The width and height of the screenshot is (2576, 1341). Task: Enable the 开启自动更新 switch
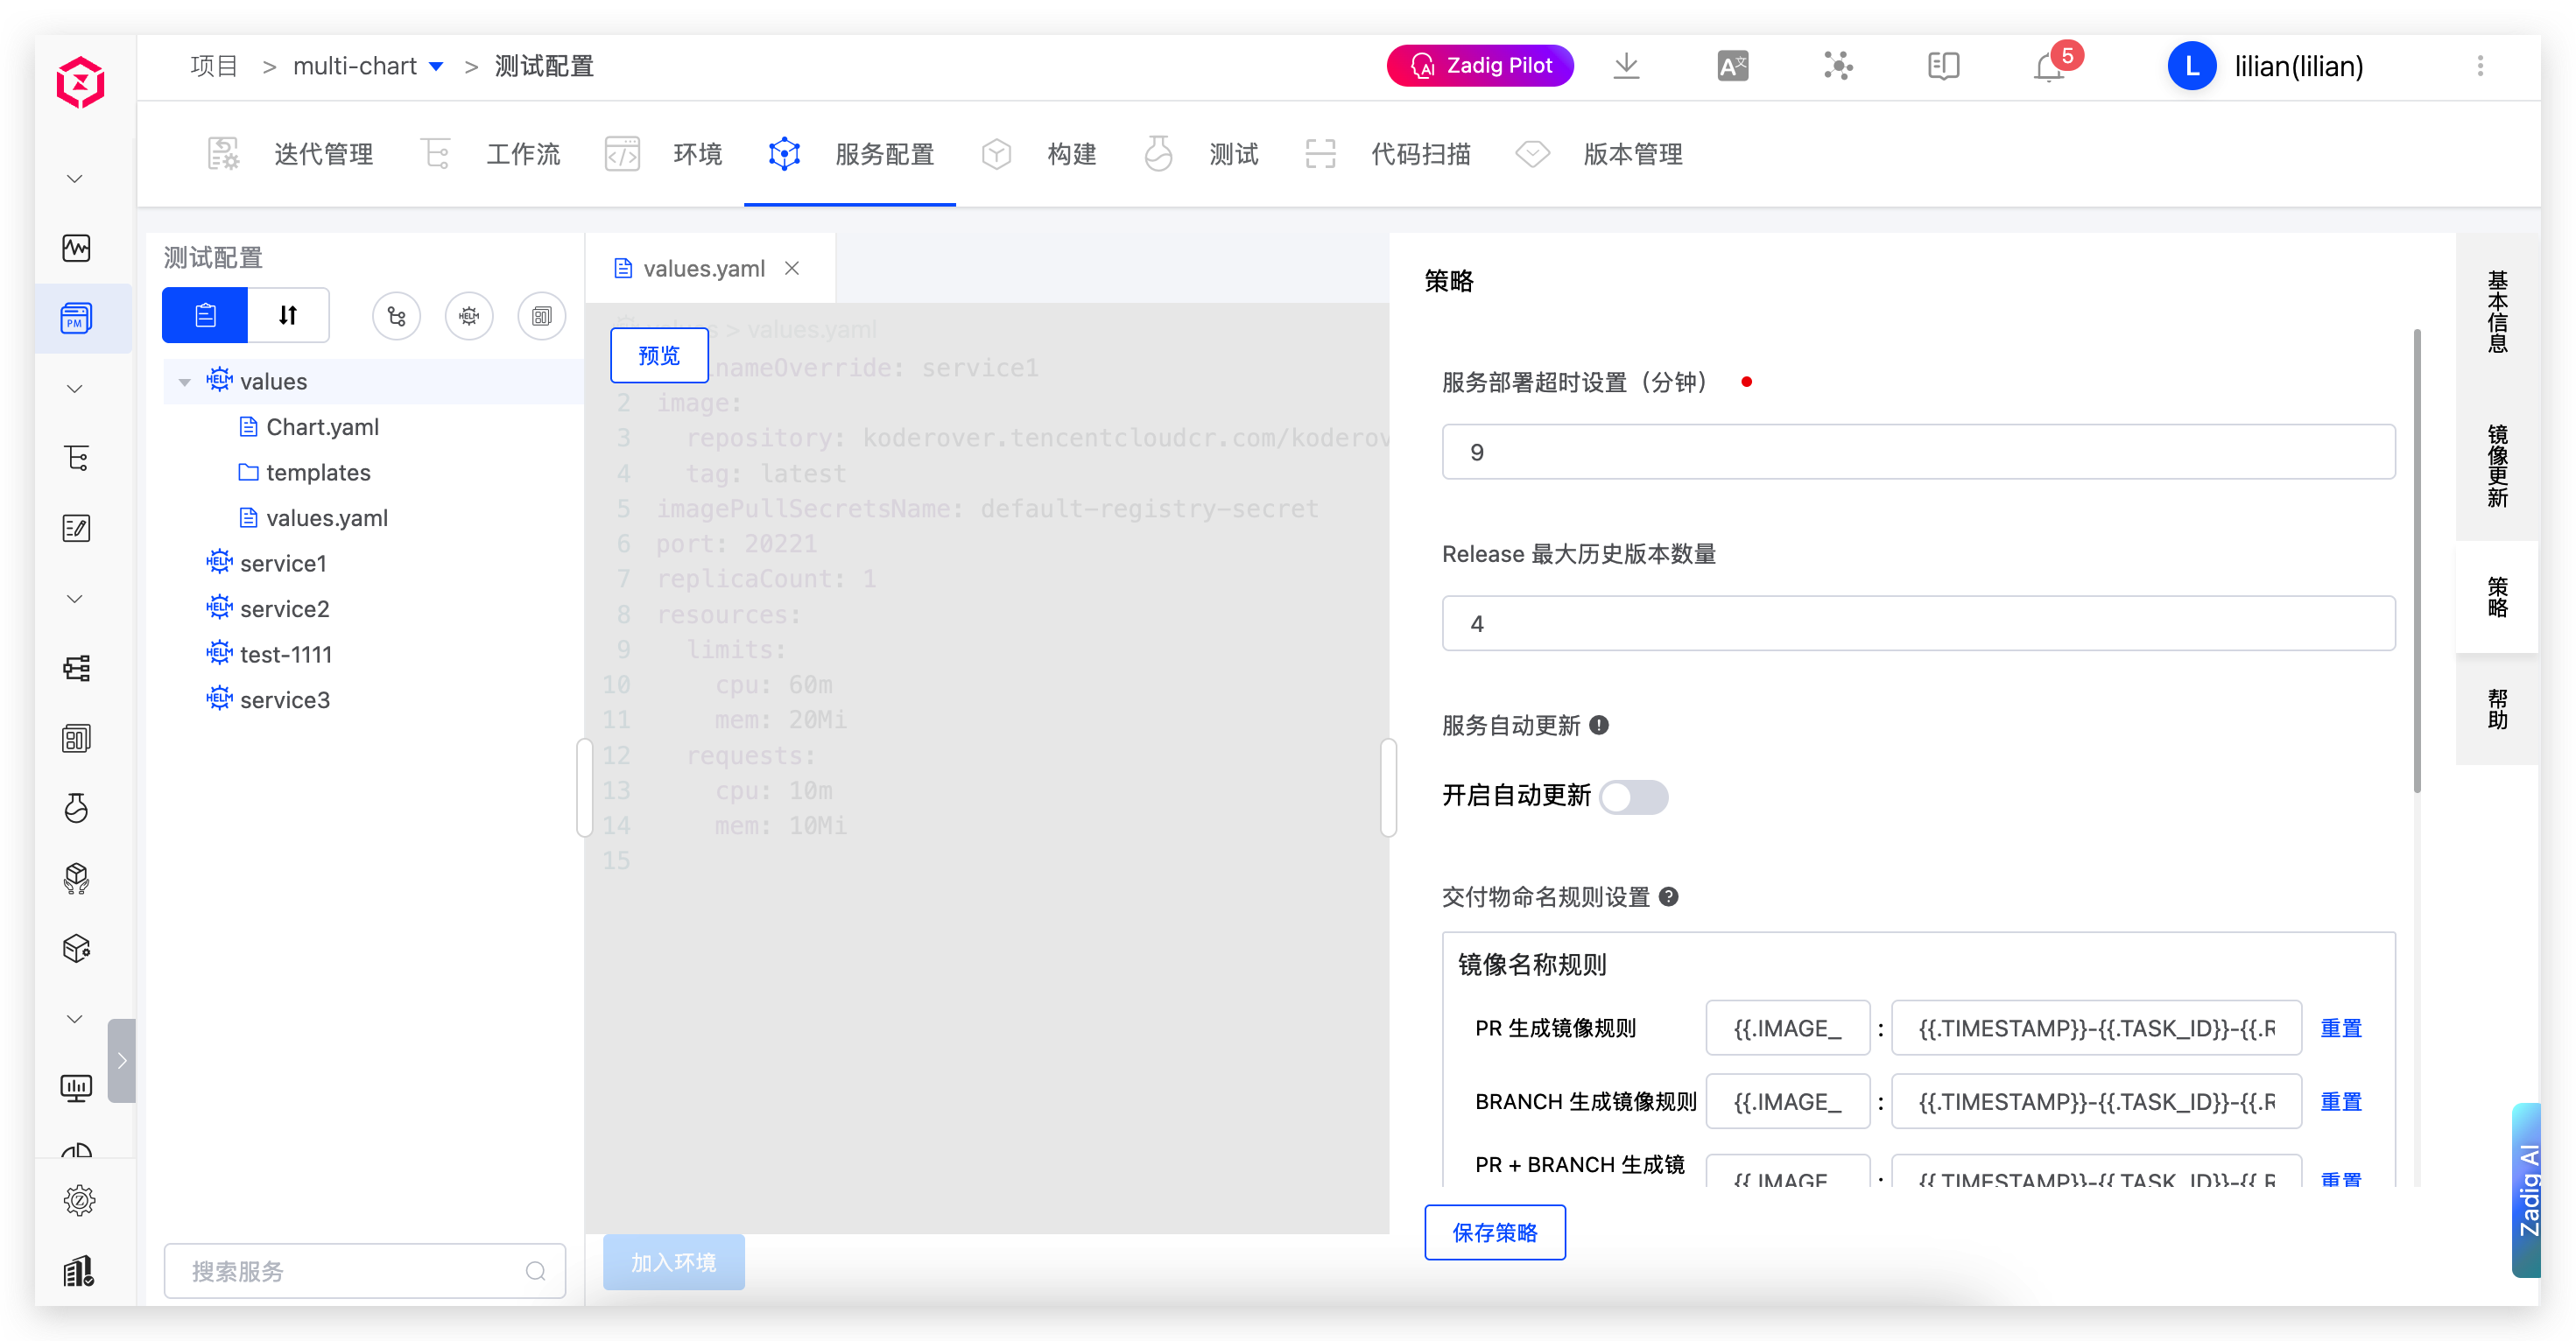1634,797
